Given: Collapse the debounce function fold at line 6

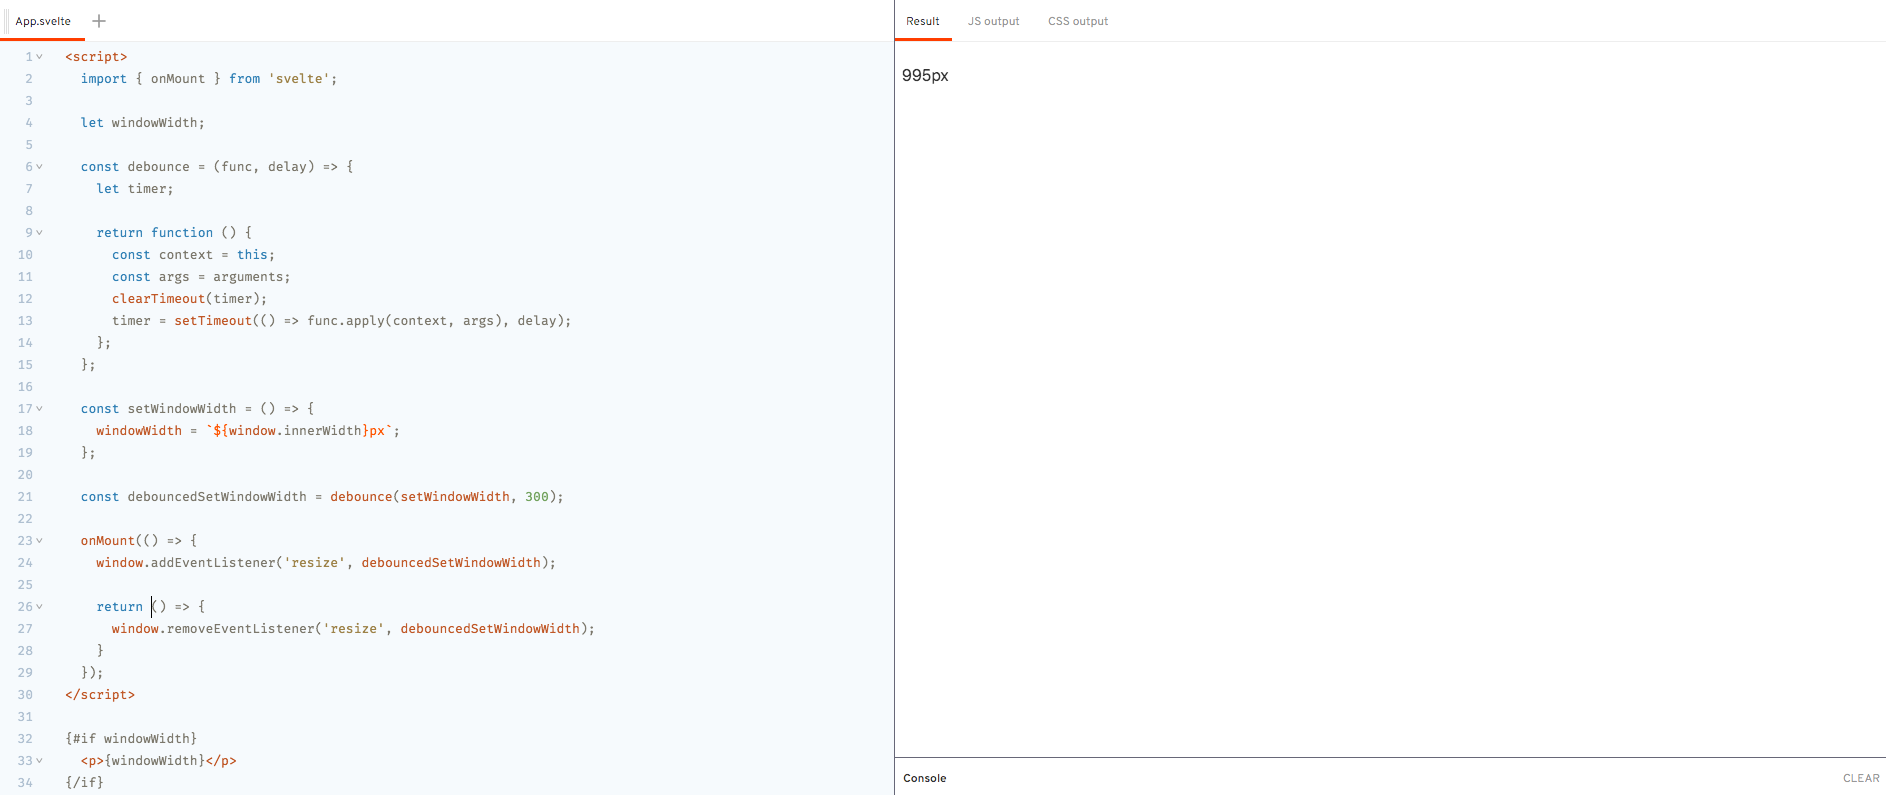Looking at the screenshot, I should point(40,167).
